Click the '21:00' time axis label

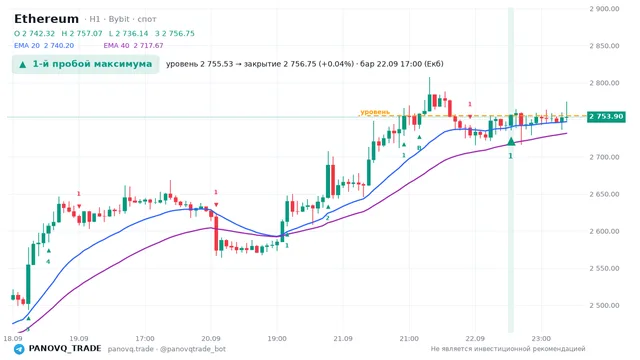409,338
